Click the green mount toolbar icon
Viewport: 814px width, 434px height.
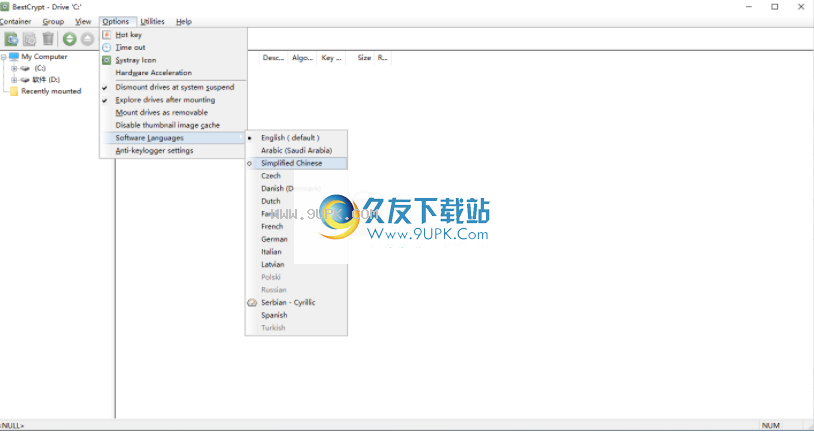tap(70, 39)
